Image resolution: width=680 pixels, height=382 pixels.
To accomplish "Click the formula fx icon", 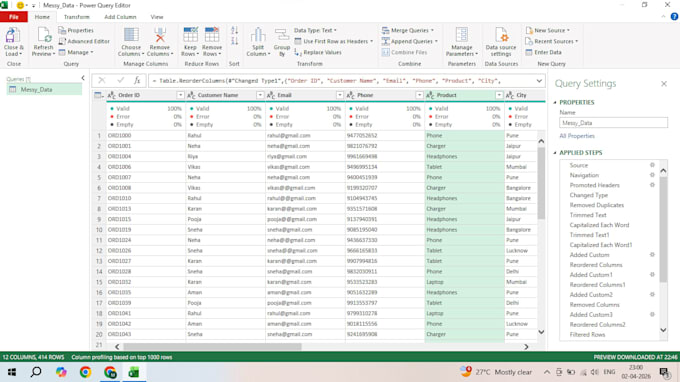I will point(137,80).
